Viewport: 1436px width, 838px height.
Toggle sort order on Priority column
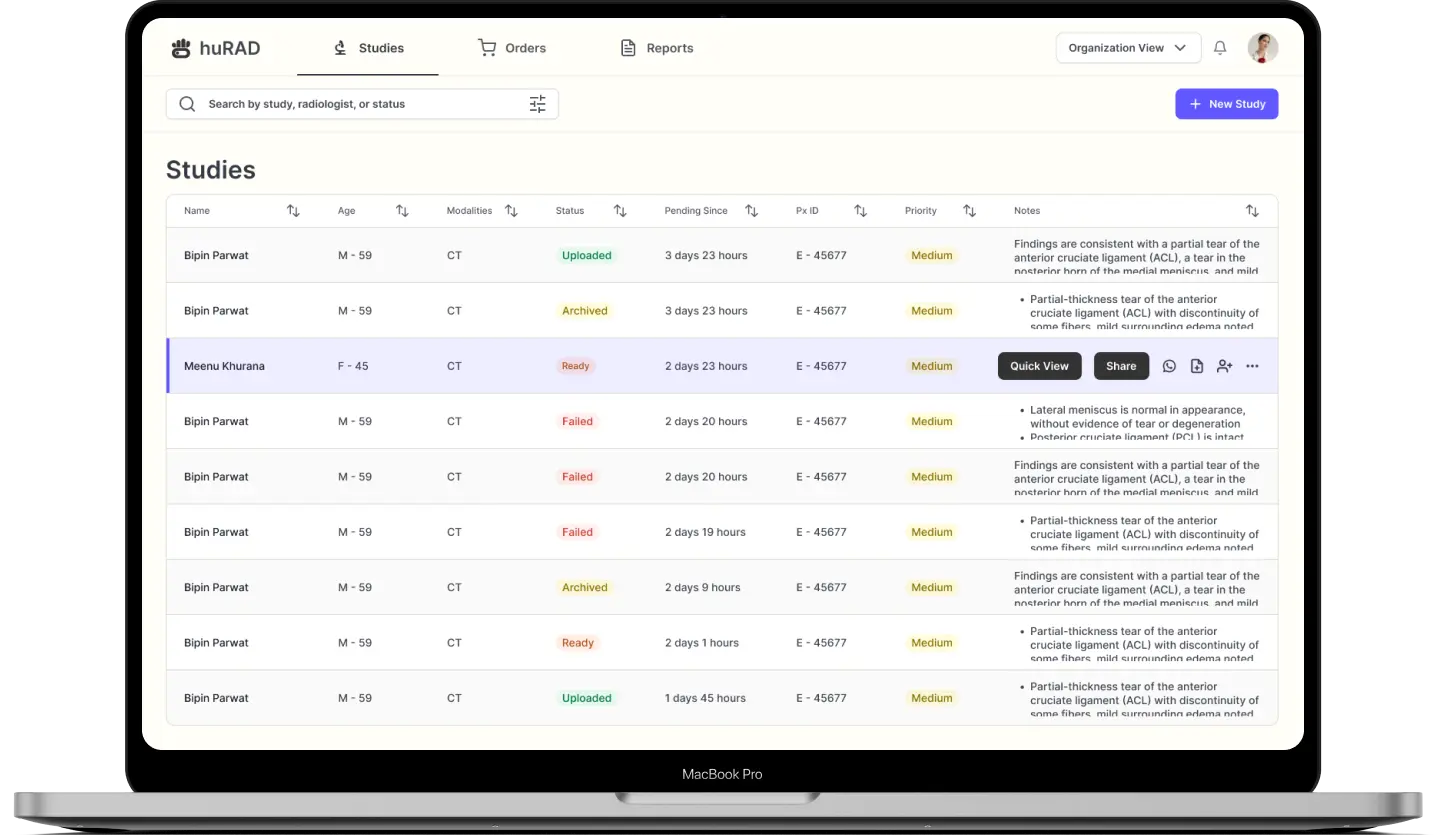pos(969,211)
